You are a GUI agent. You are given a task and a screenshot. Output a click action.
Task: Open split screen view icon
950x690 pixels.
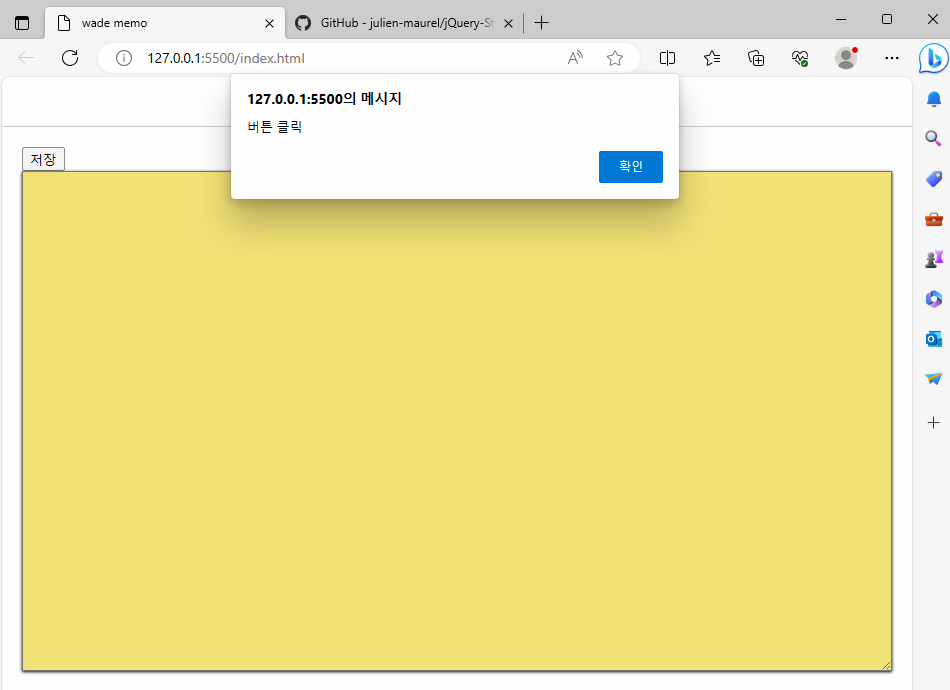point(667,58)
